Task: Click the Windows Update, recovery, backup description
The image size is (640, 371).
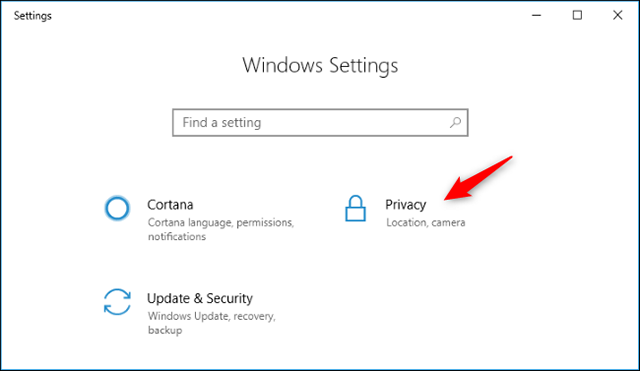Action: click(211, 323)
